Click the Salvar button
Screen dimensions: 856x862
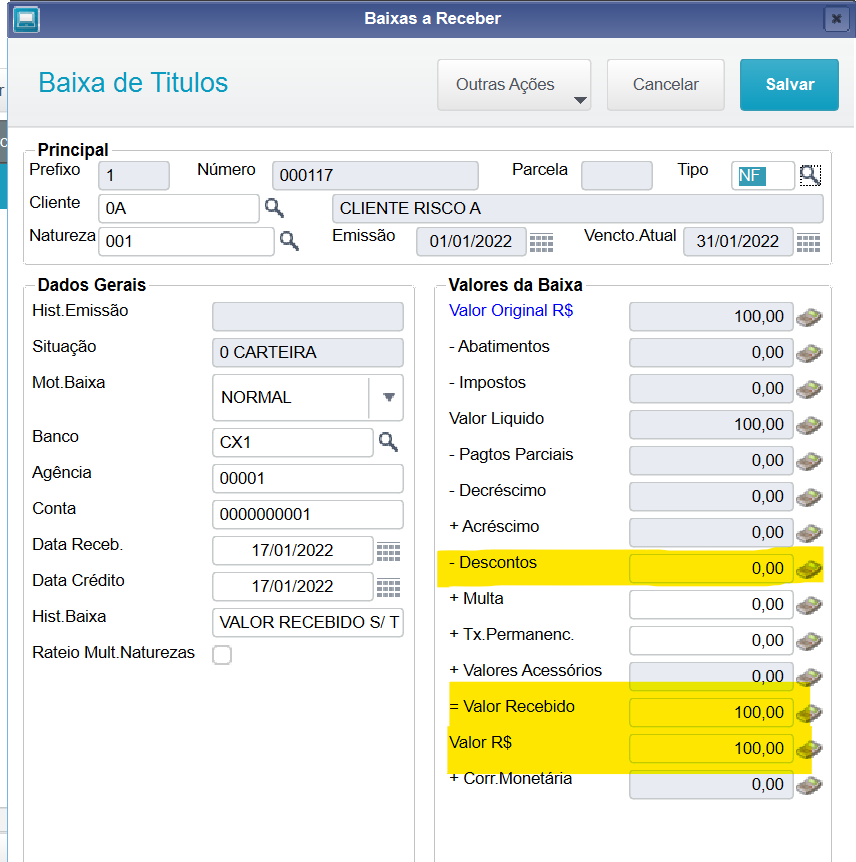tap(789, 85)
